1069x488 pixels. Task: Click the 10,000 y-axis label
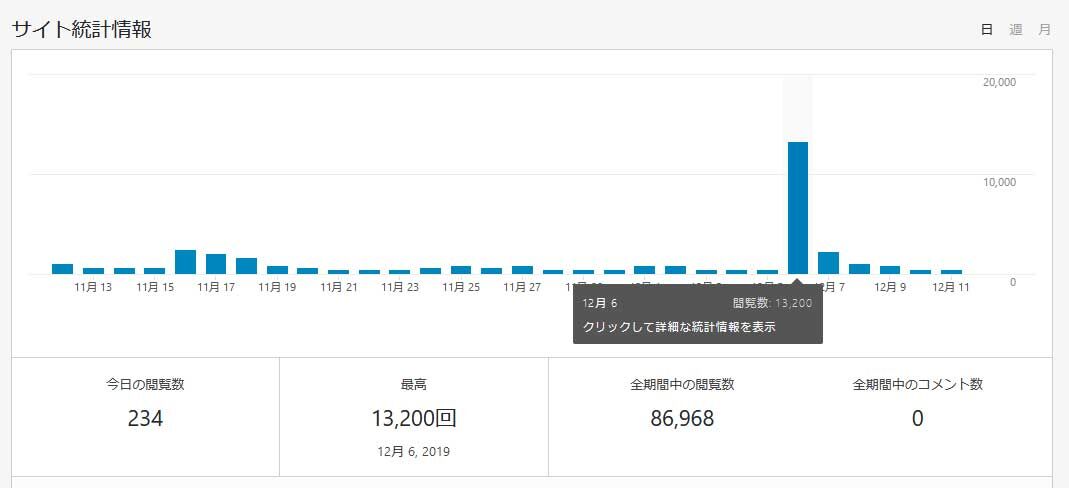point(999,182)
